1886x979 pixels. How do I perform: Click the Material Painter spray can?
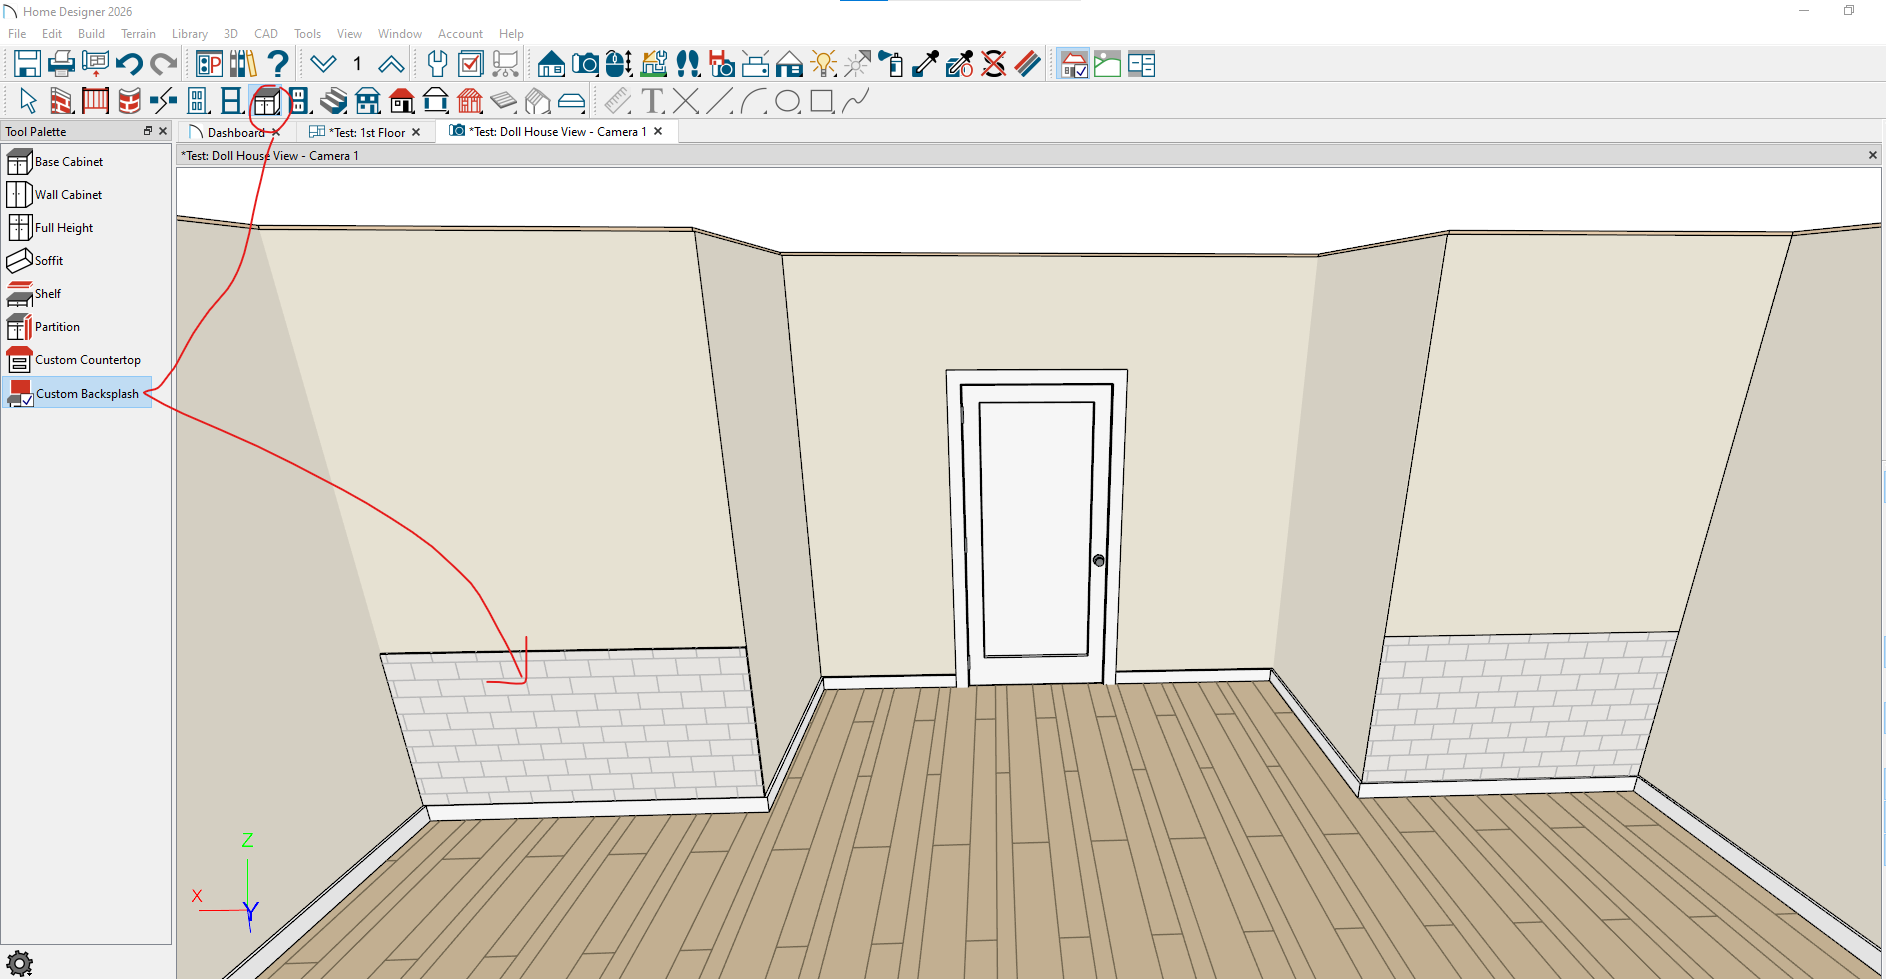pos(891,64)
